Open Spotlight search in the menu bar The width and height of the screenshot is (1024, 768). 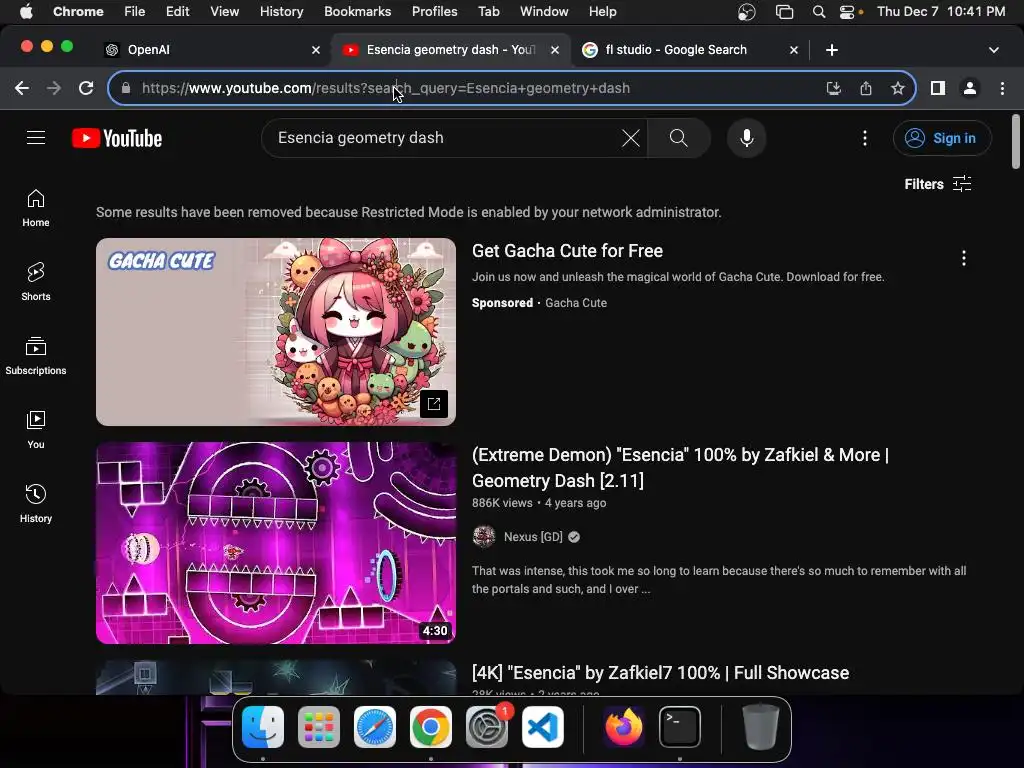(x=818, y=12)
